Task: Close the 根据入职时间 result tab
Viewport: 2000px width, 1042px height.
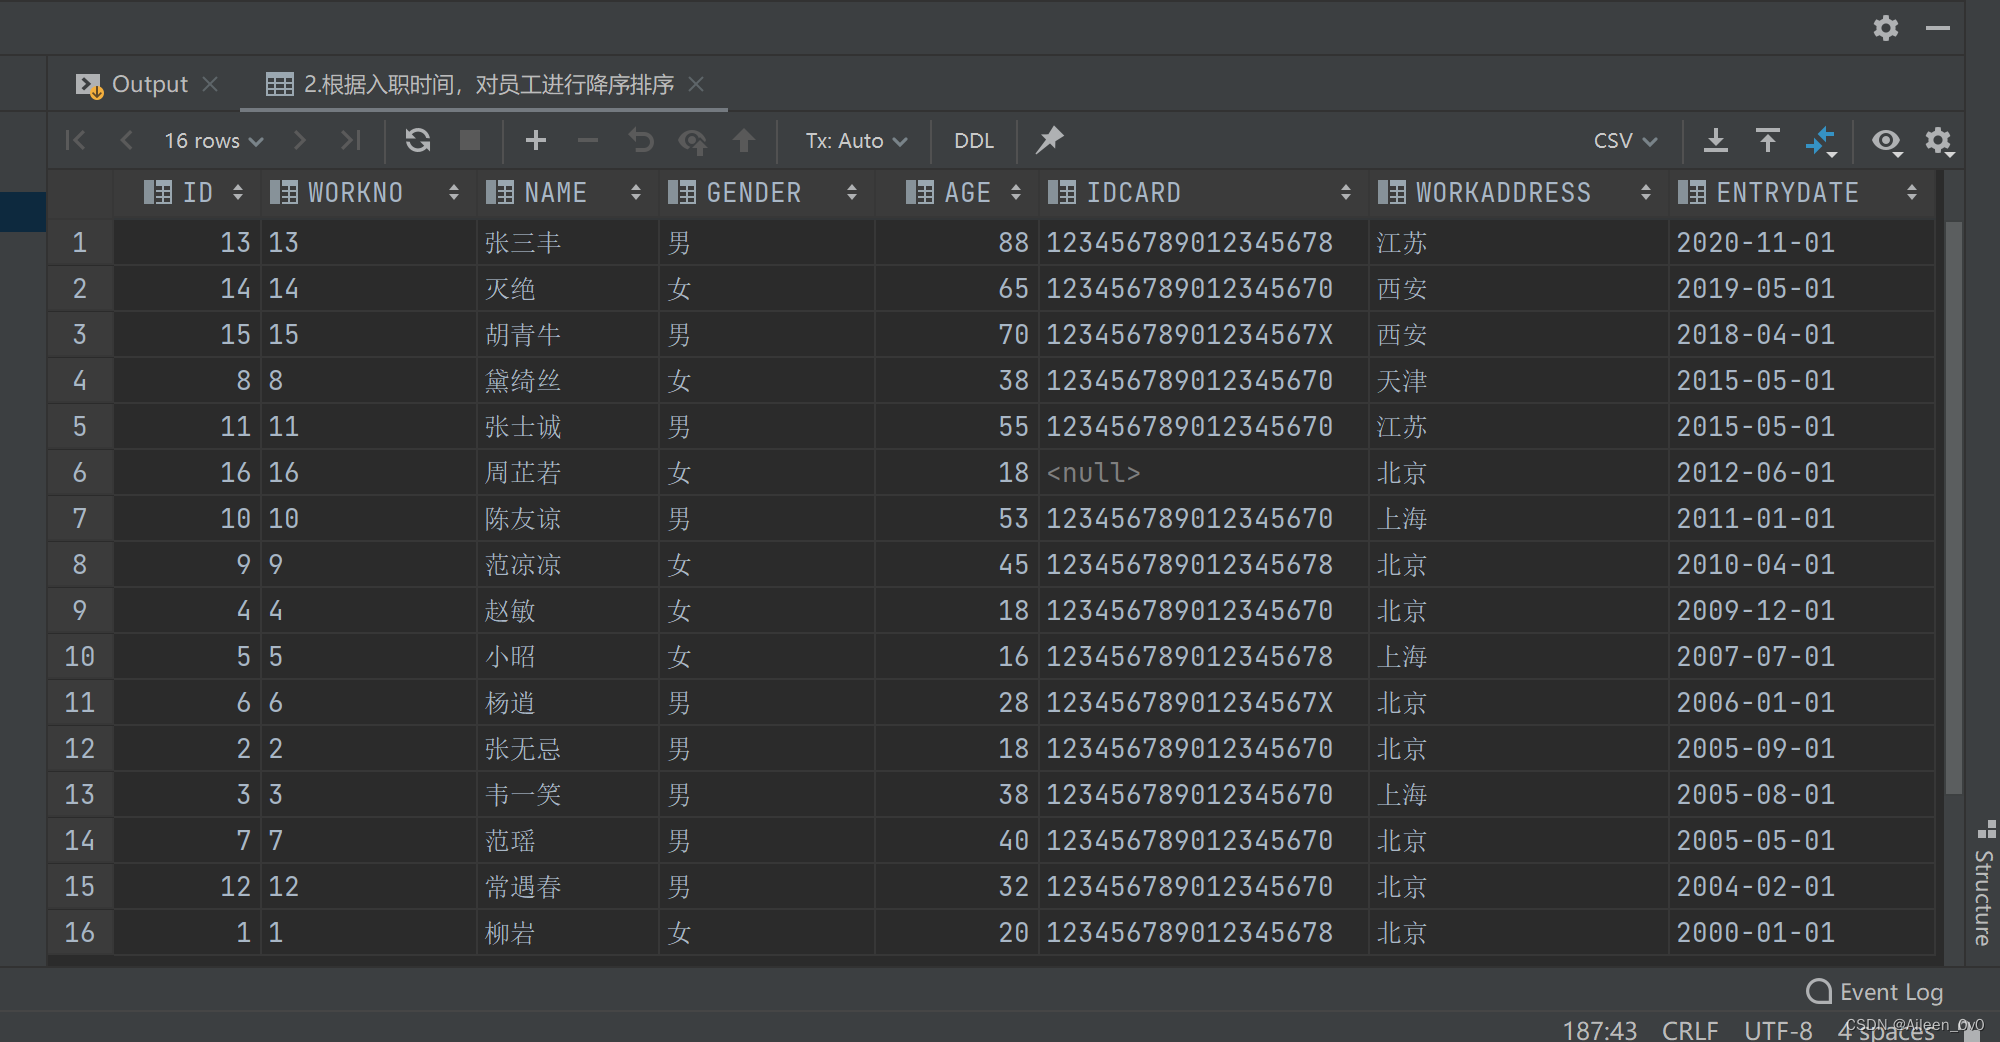Action: tap(696, 84)
